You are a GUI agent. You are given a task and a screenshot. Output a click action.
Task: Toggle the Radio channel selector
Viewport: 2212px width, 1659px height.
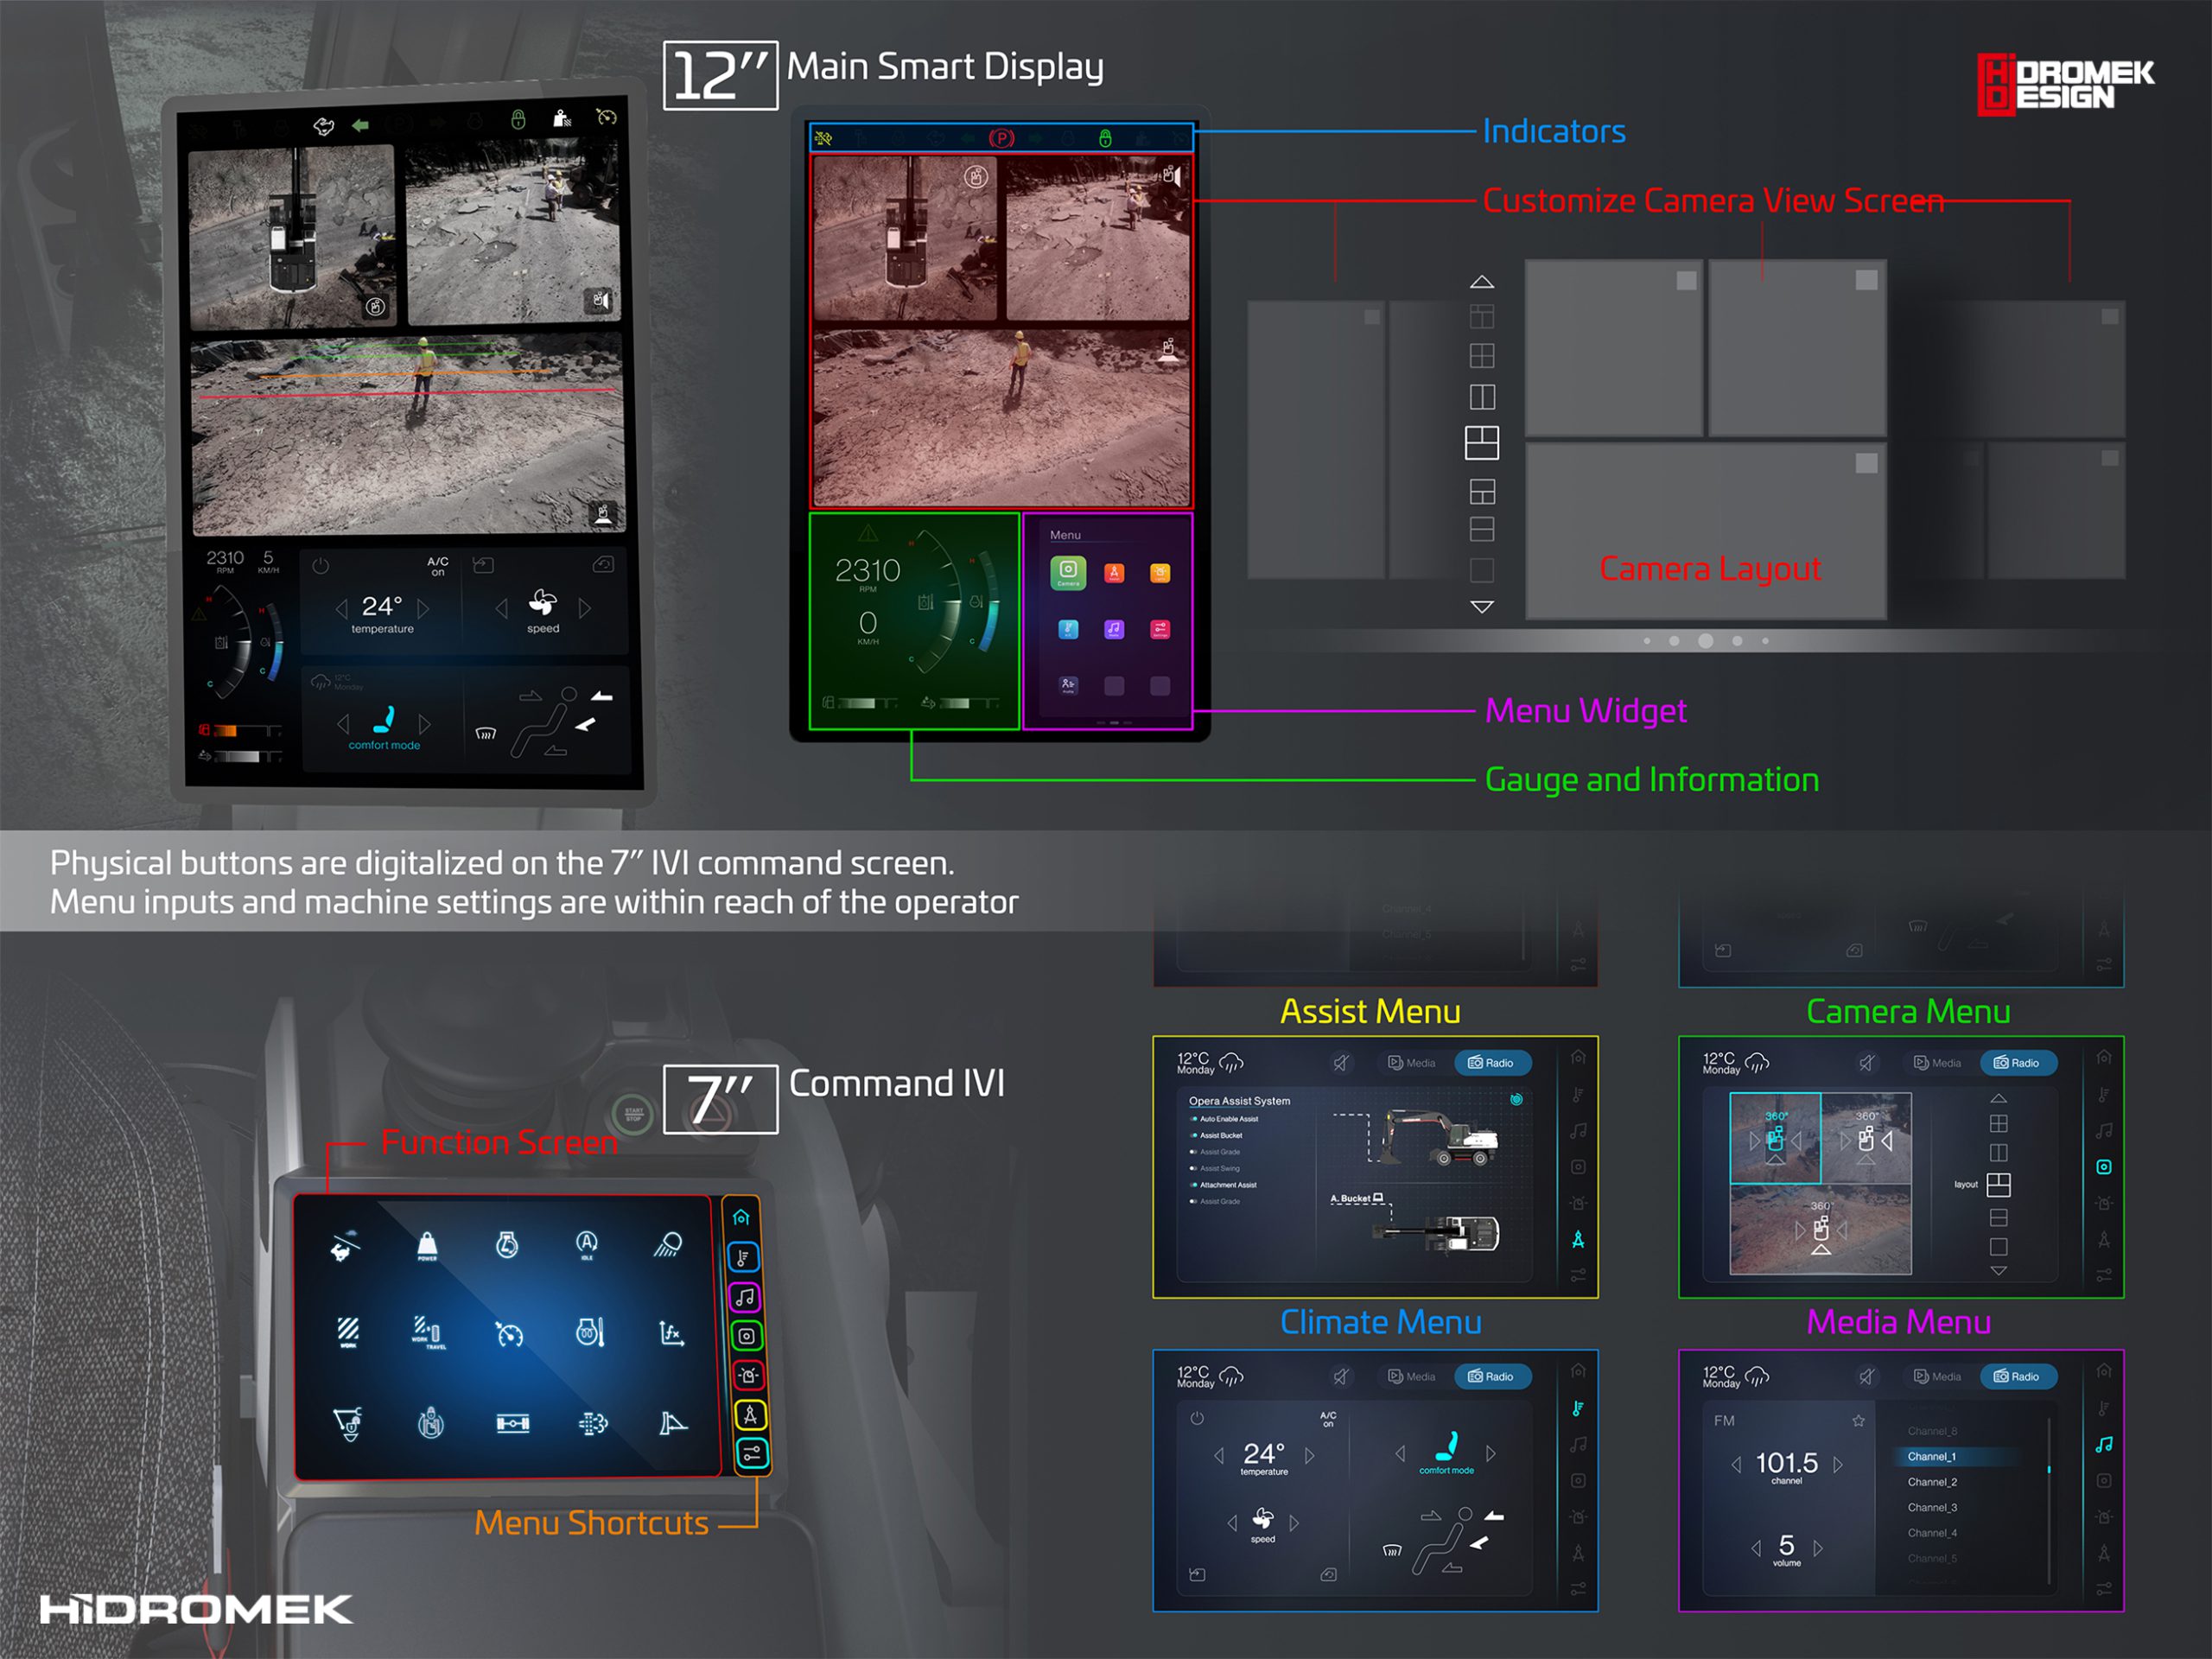click(x=2017, y=1378)
